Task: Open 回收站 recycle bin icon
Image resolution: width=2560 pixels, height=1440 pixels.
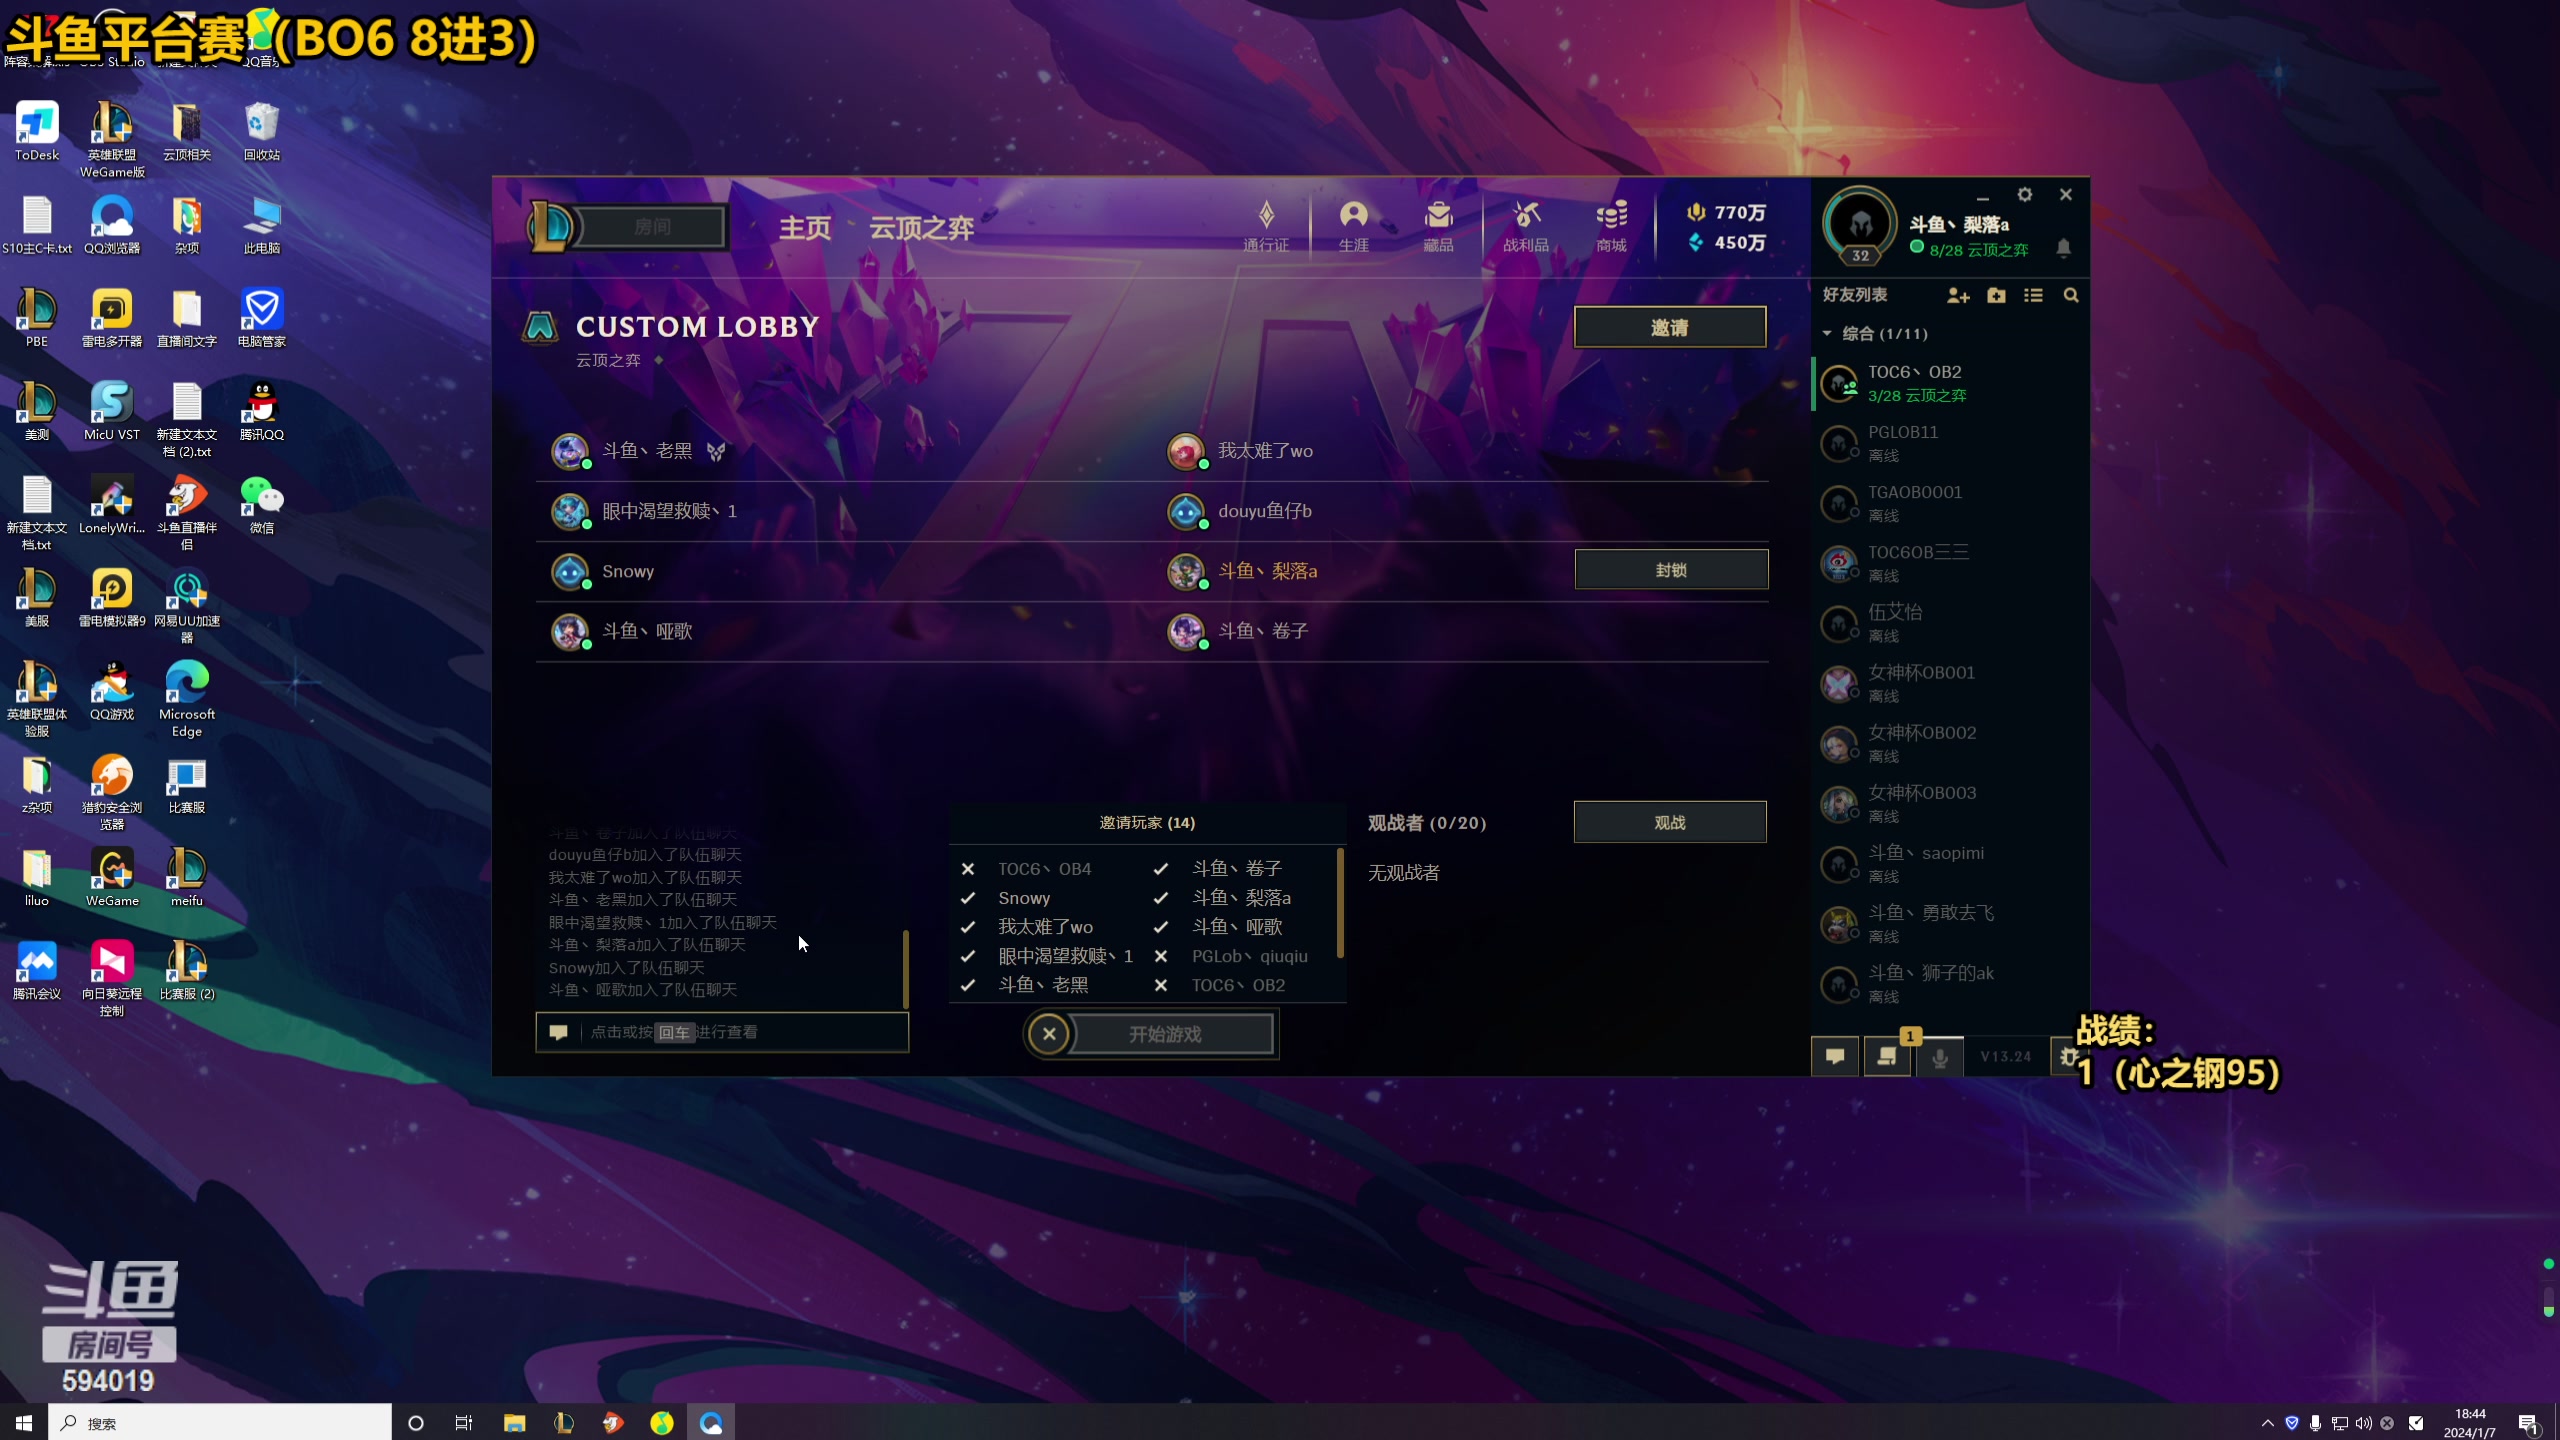Action: point(262,131)
